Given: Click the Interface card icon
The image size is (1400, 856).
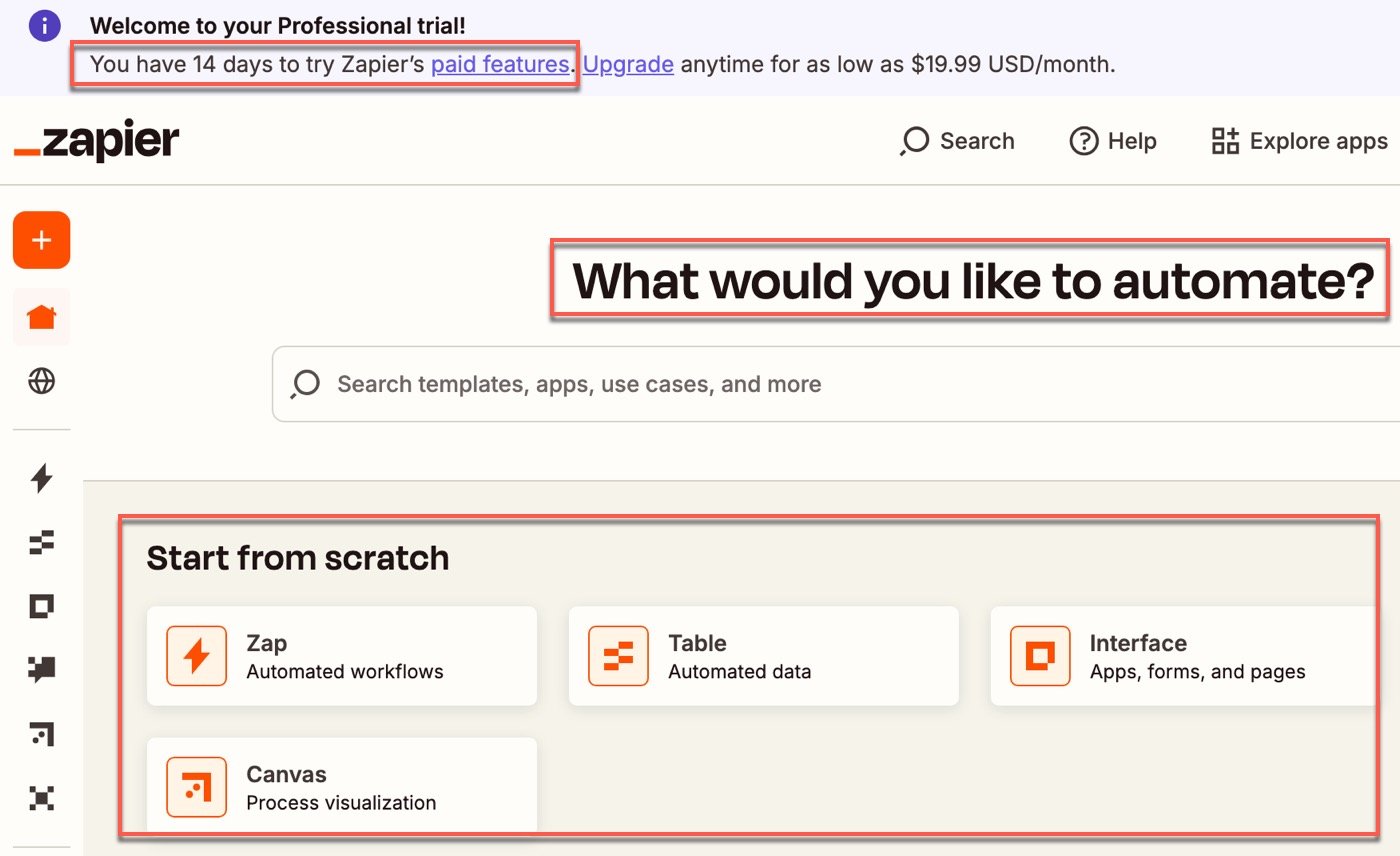Looking at the screenshot, I should tap(1041, 656).
